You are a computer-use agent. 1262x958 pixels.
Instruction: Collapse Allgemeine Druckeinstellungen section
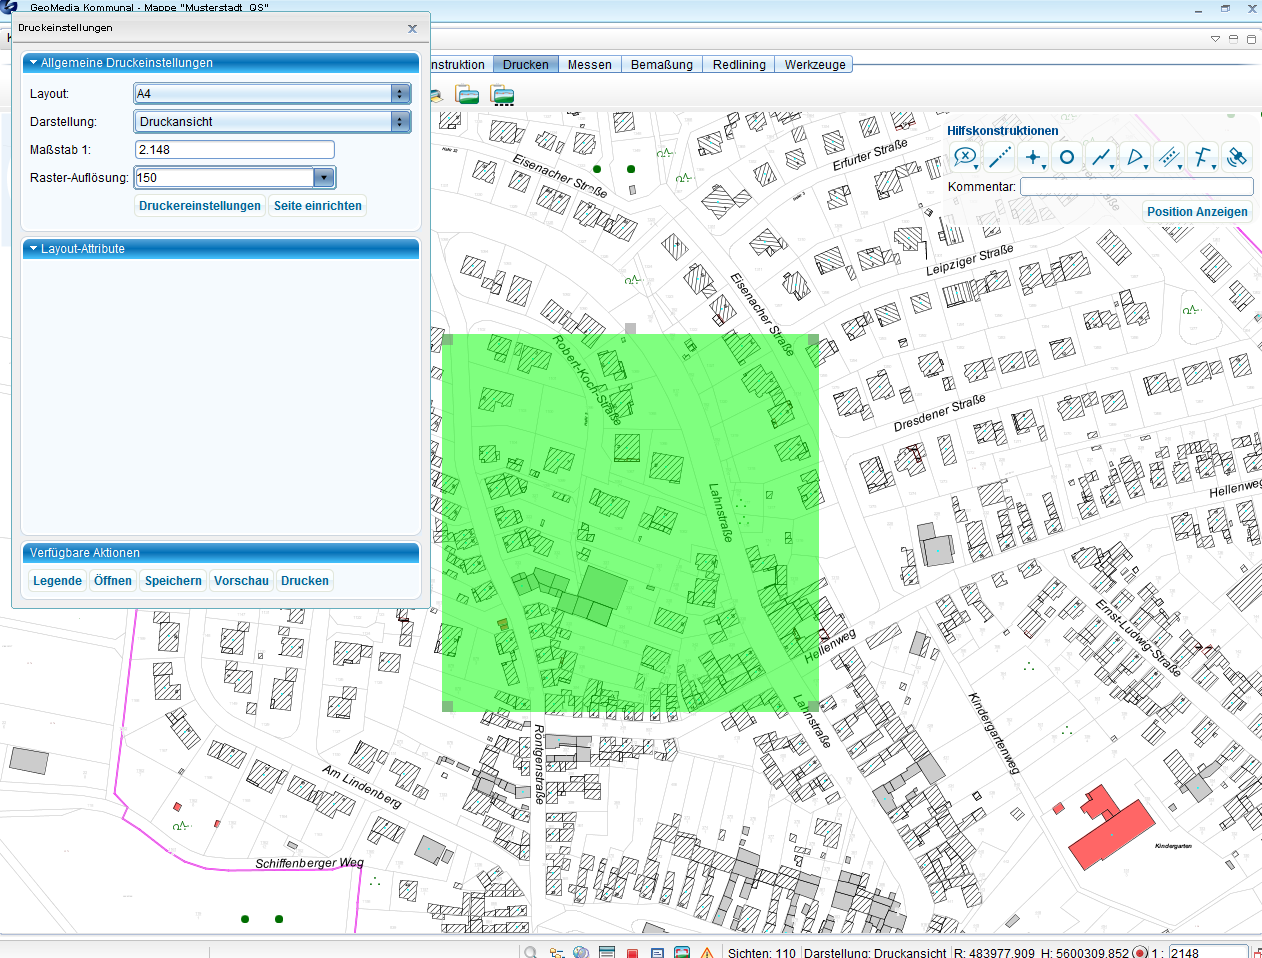click(33, 63)
